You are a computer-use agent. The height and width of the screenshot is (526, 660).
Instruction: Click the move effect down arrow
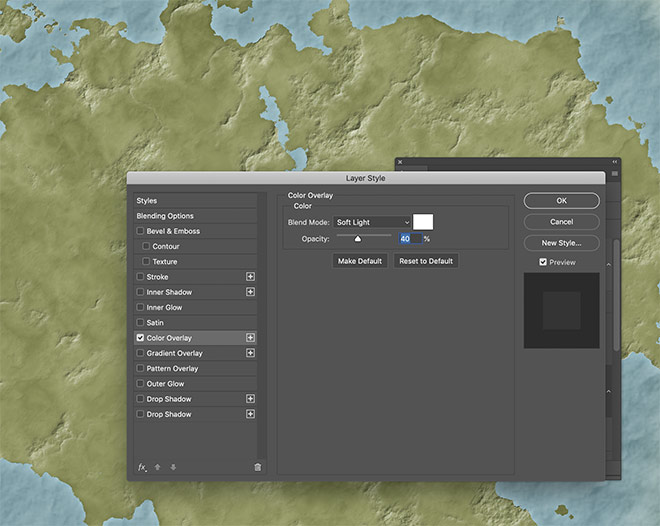(173, 467)
